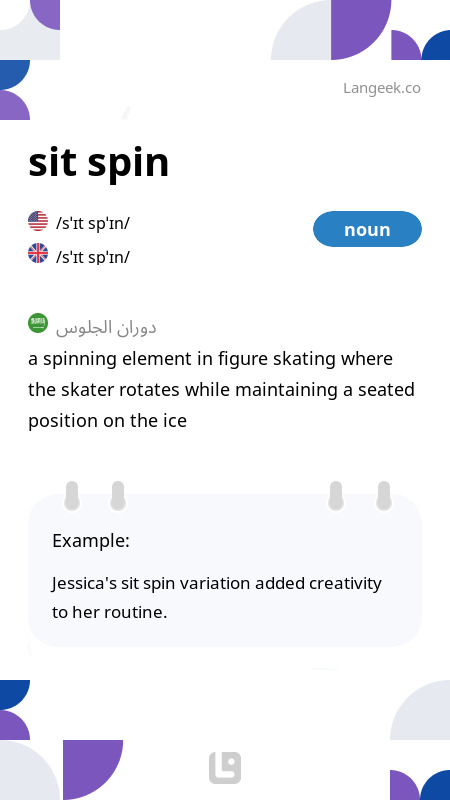Click the second binder ring from left
The image size is (450, 800).
tap(118, 495)
